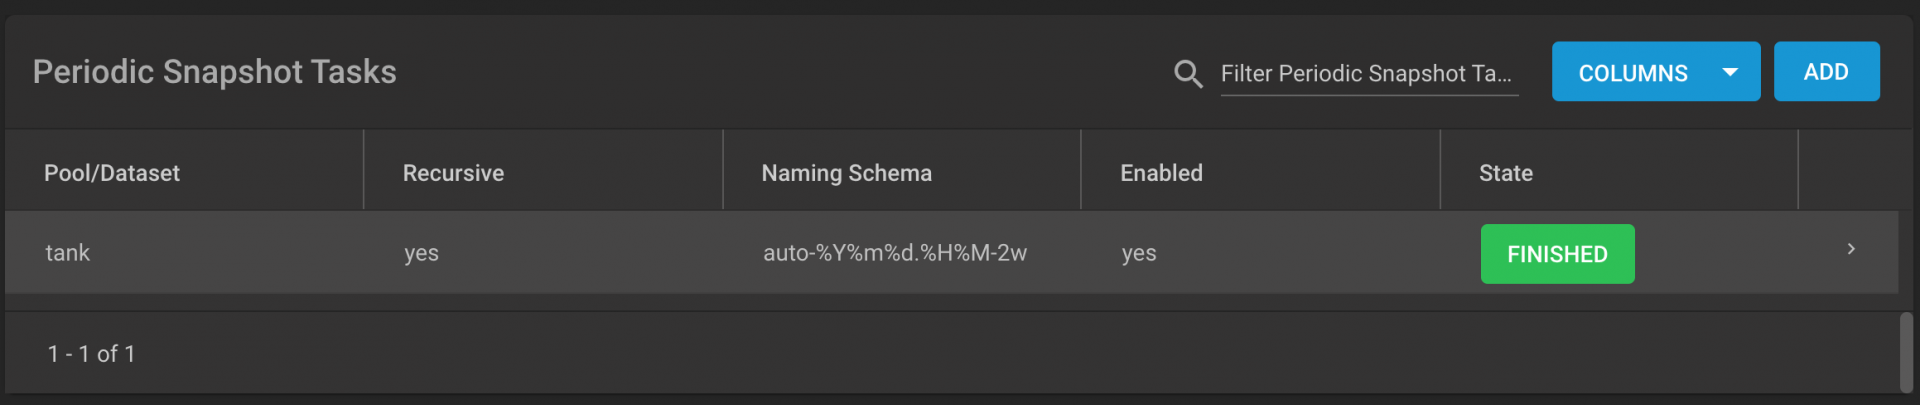Sort by State column header

1505,173
